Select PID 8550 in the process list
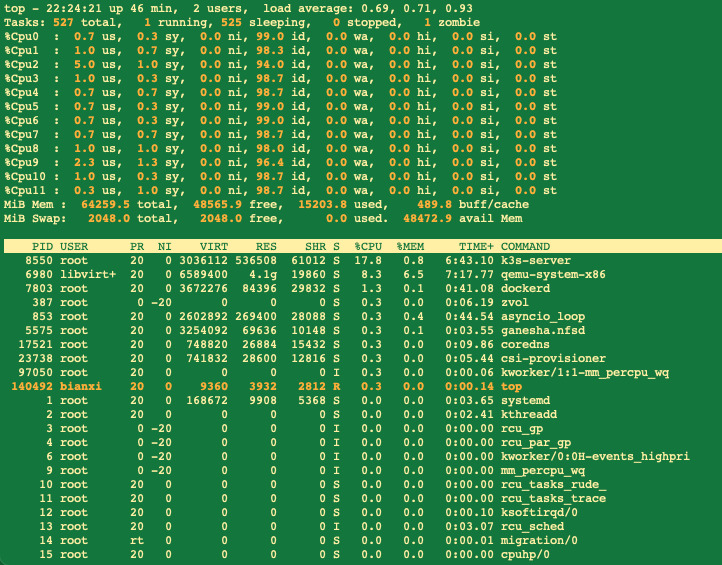The image size is (722, 565). [x=39, y=261]
